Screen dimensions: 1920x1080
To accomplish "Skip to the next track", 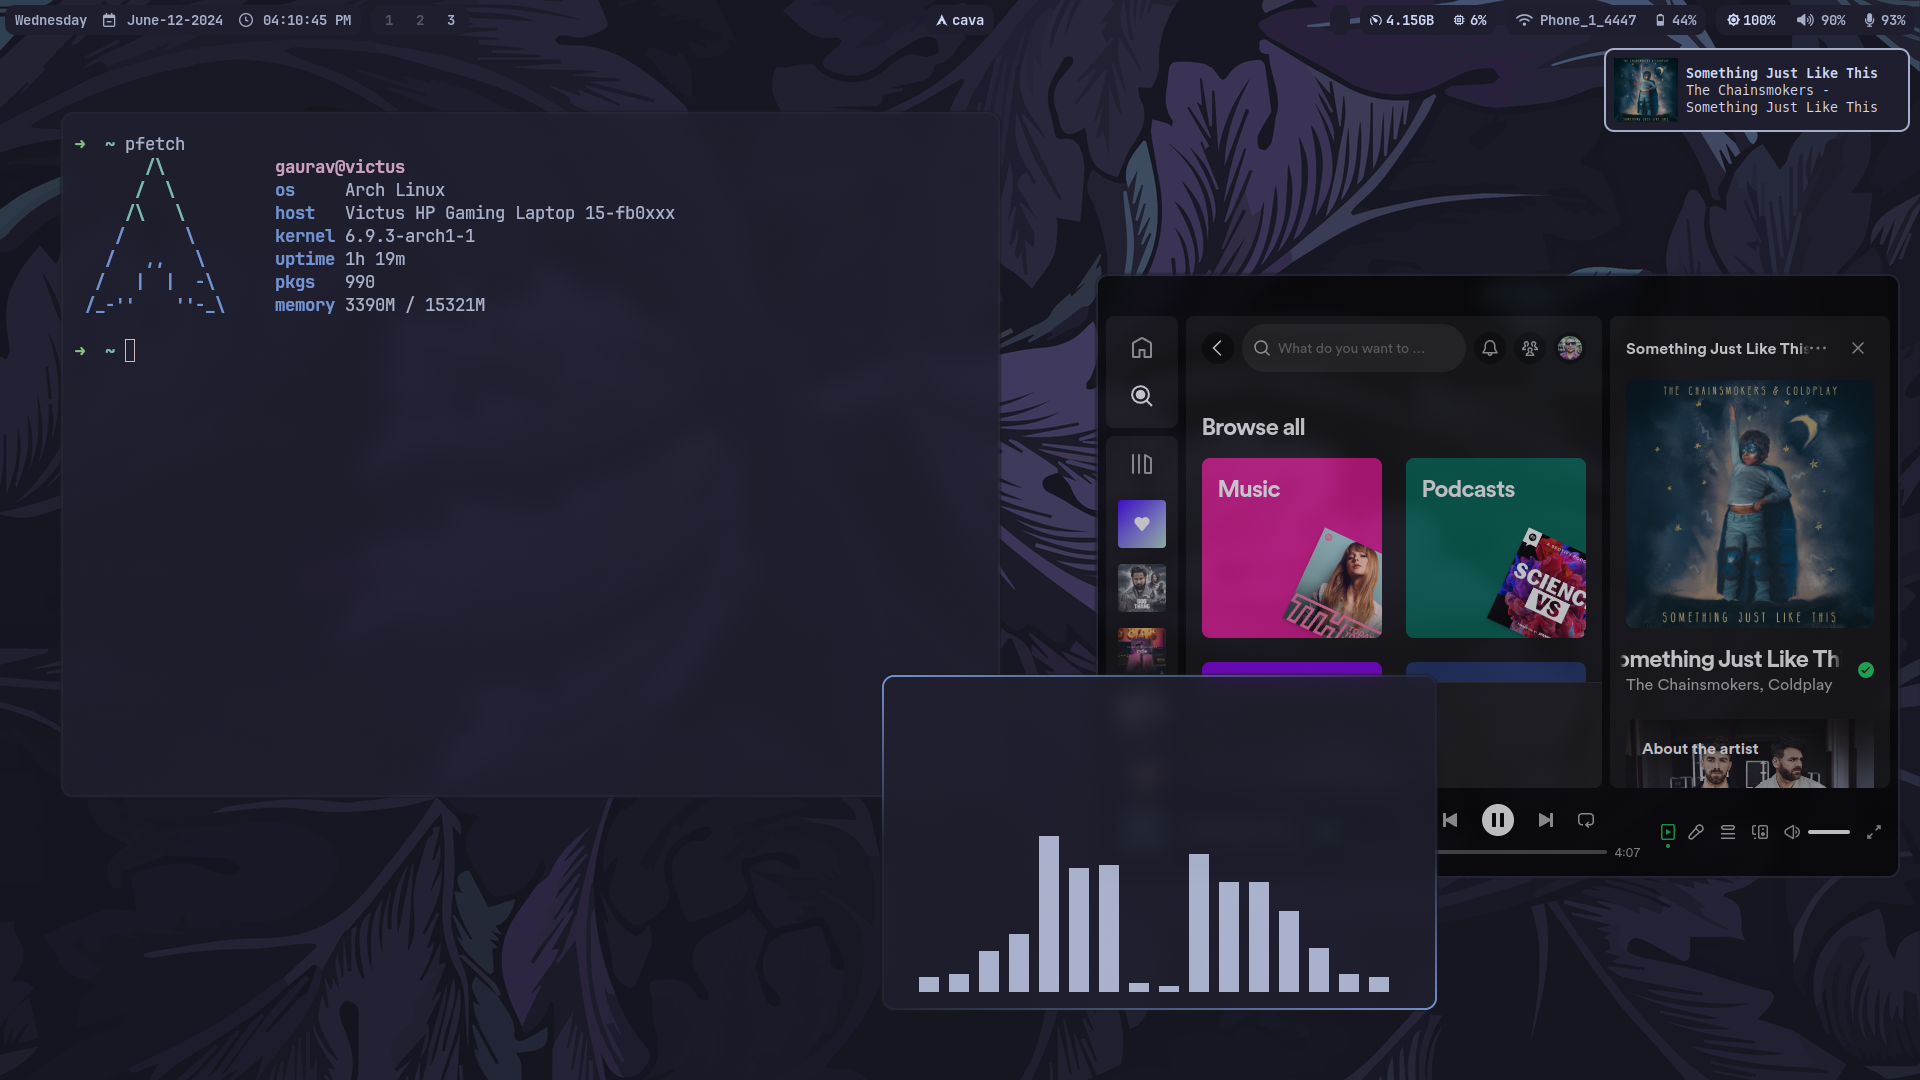I will 1546,820.
